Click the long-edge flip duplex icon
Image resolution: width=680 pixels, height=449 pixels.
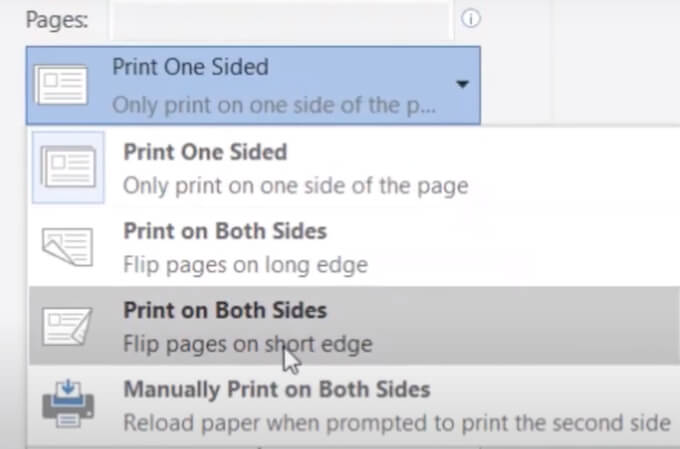pos(67,246)
